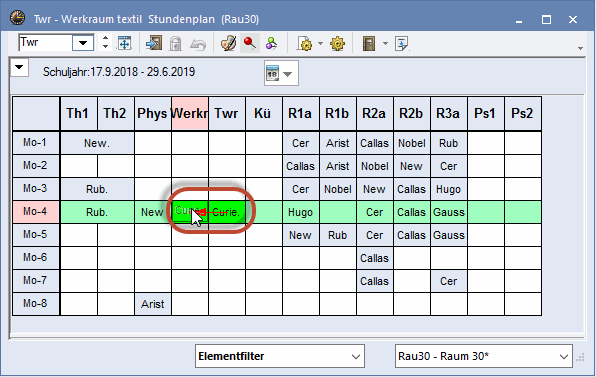The height and width of the screenshot is (377, 596).
Task: Click the highlighted Mo-4 row header
Action: pos(35,211)
